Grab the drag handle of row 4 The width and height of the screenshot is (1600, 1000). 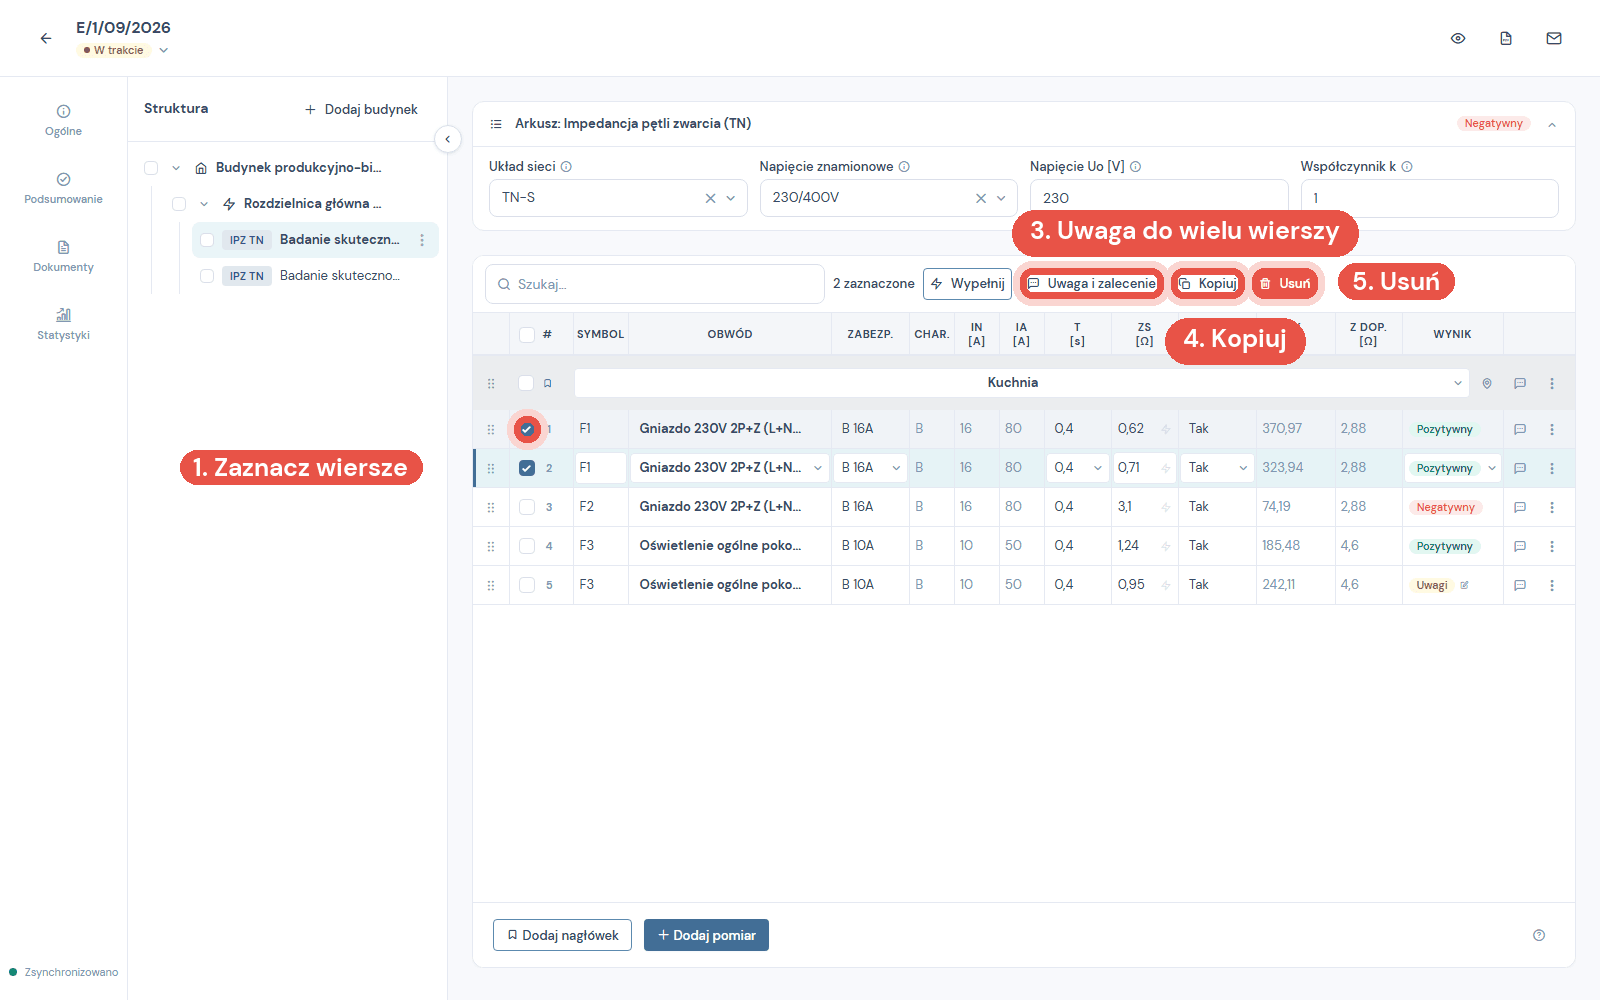tap(491, 546)
